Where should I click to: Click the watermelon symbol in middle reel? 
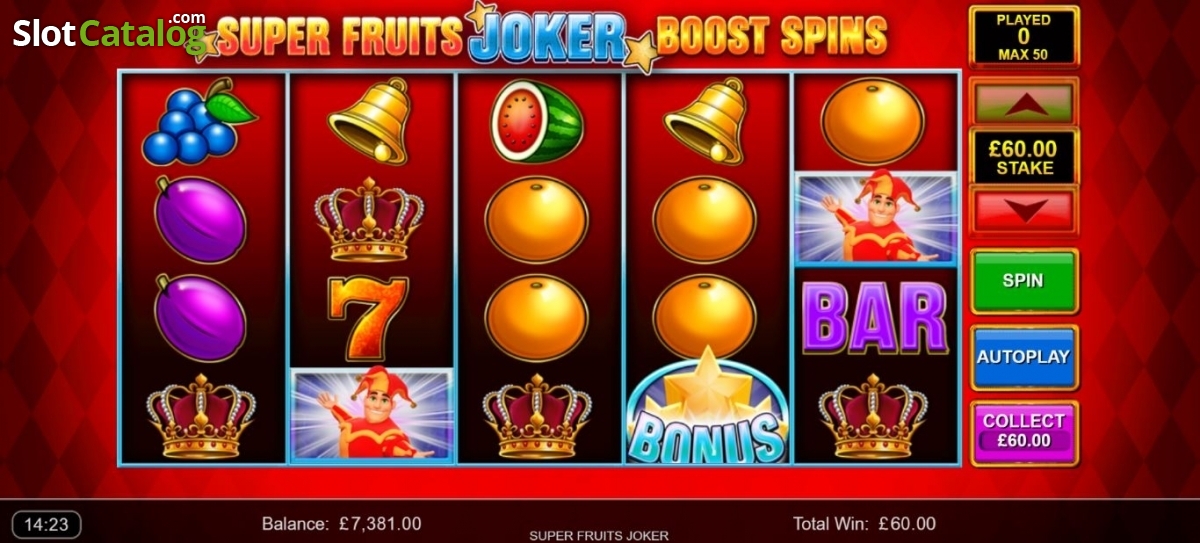[x=537, y=122]
